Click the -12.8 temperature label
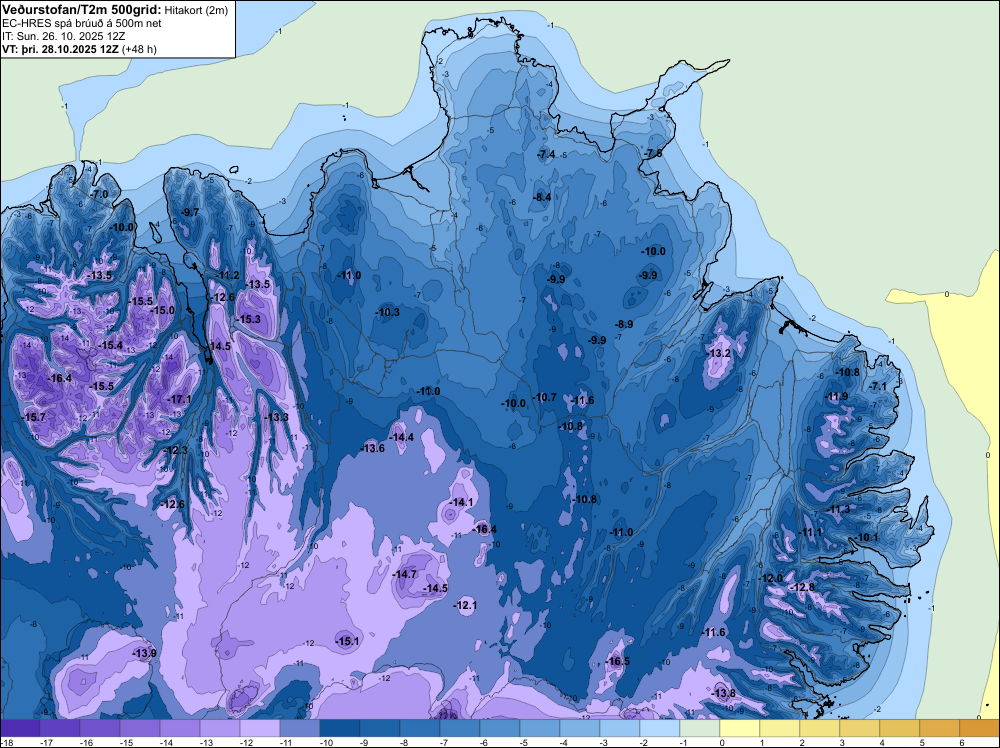Viewport: 1000px width, 748px height. pyautogui.click(x=803, y=587)
